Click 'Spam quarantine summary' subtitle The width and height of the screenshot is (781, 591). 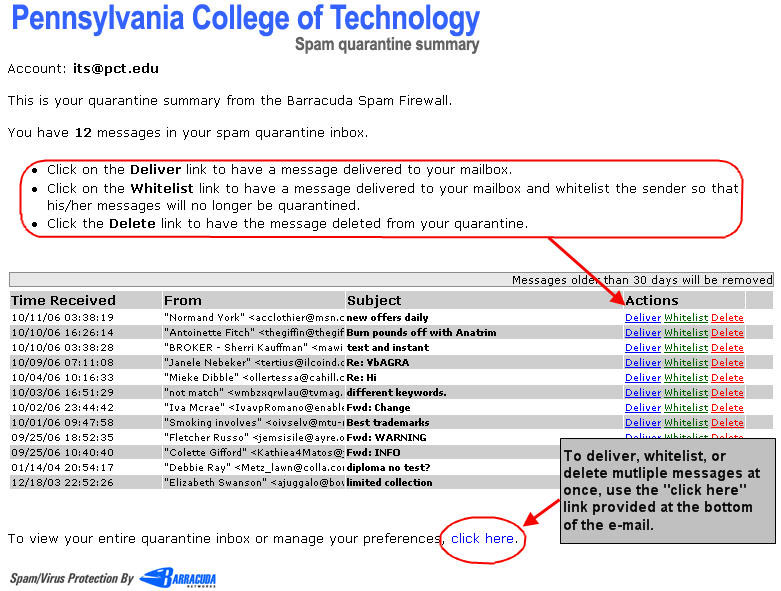click(387, 44)
